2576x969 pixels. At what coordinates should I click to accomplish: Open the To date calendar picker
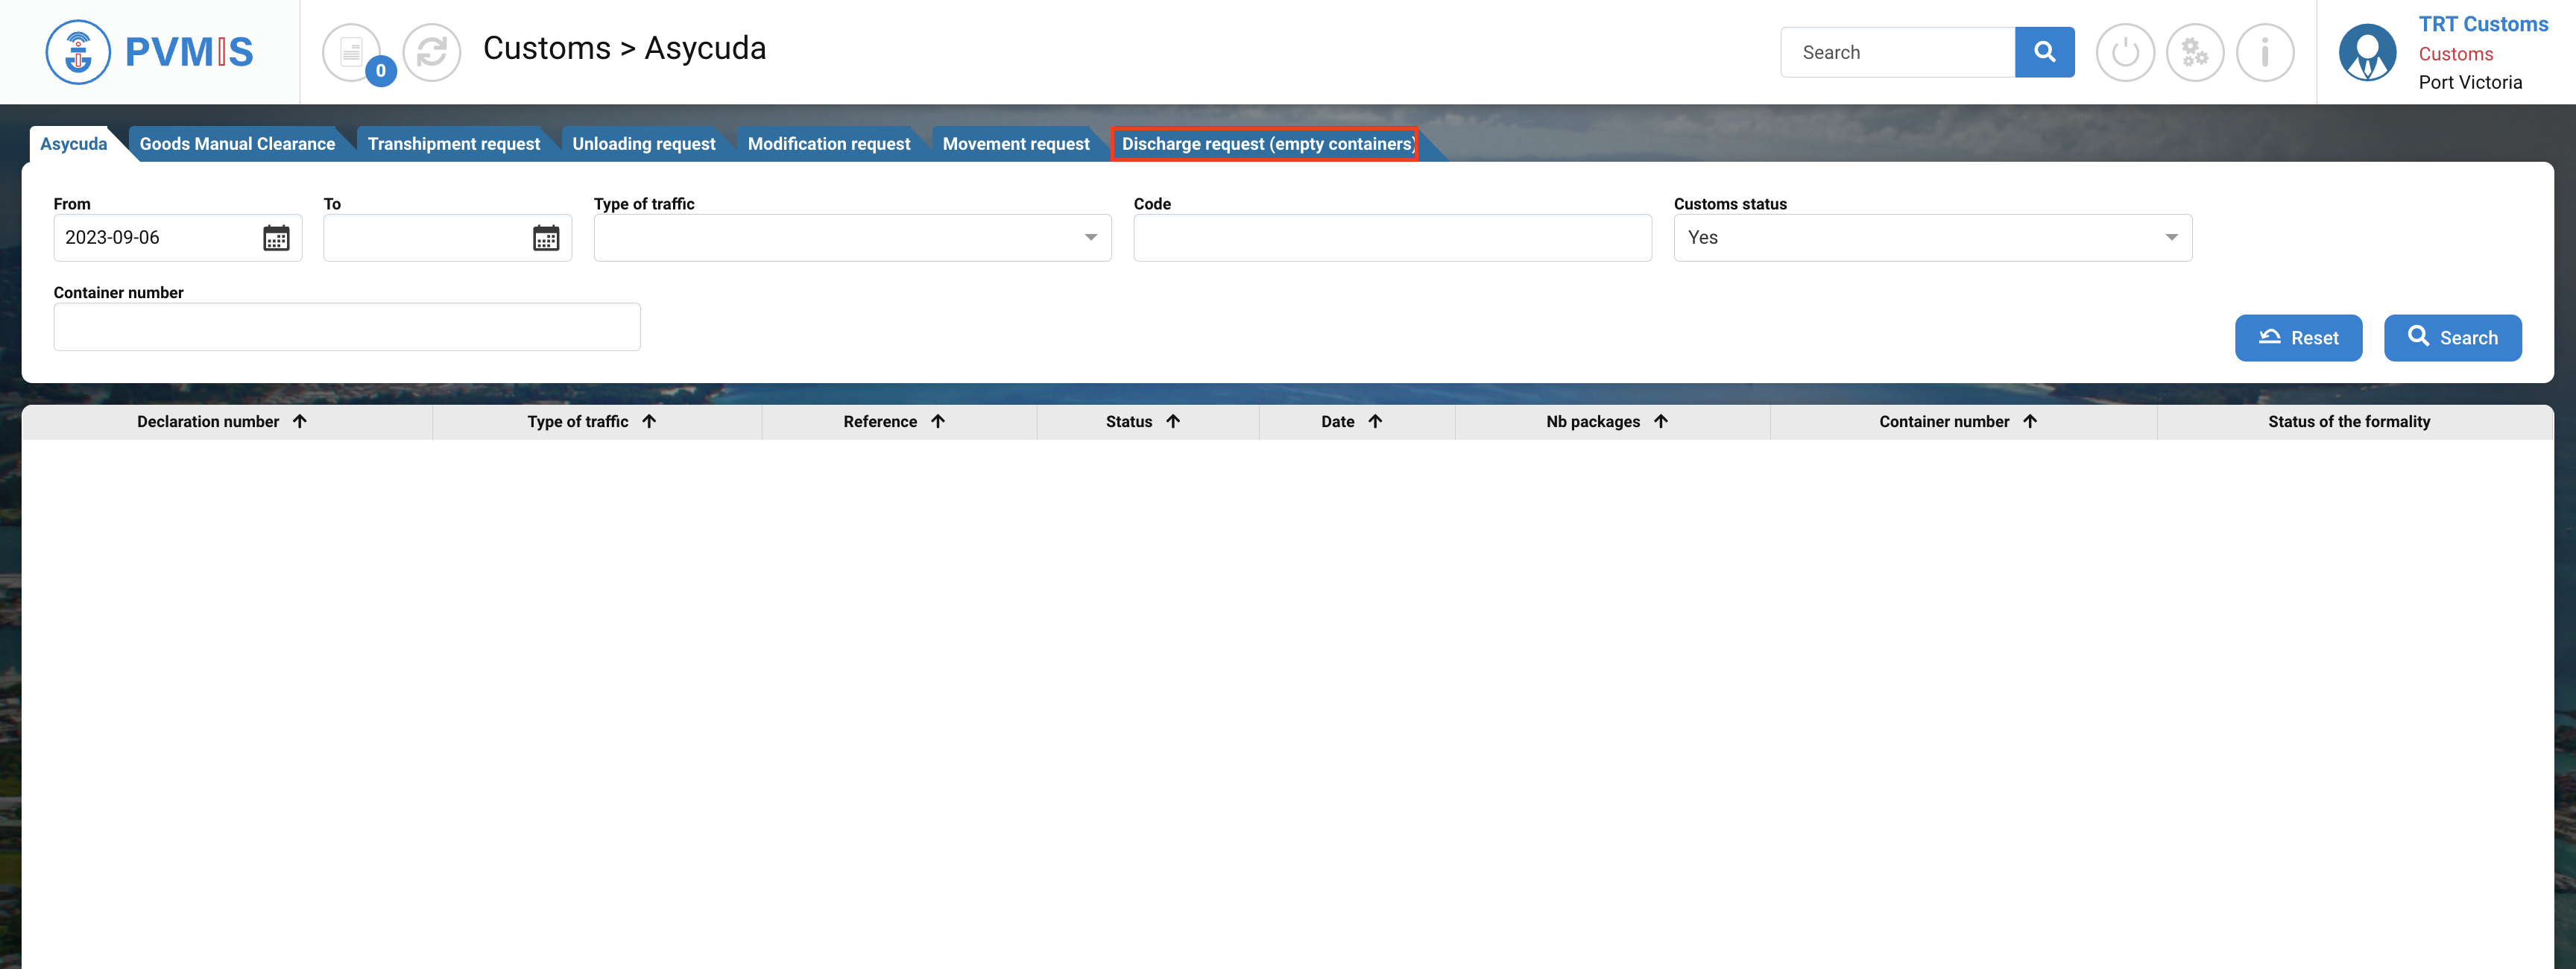click(x=546, y=238)
